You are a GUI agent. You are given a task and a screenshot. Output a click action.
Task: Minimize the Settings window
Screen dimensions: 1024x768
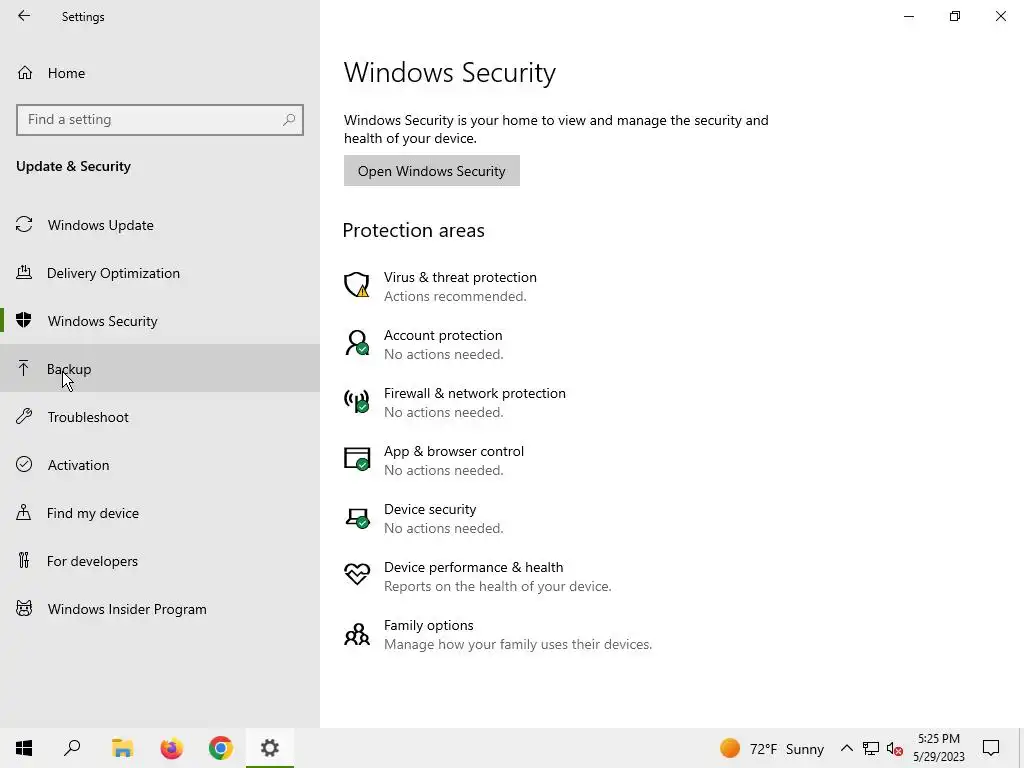908,16
